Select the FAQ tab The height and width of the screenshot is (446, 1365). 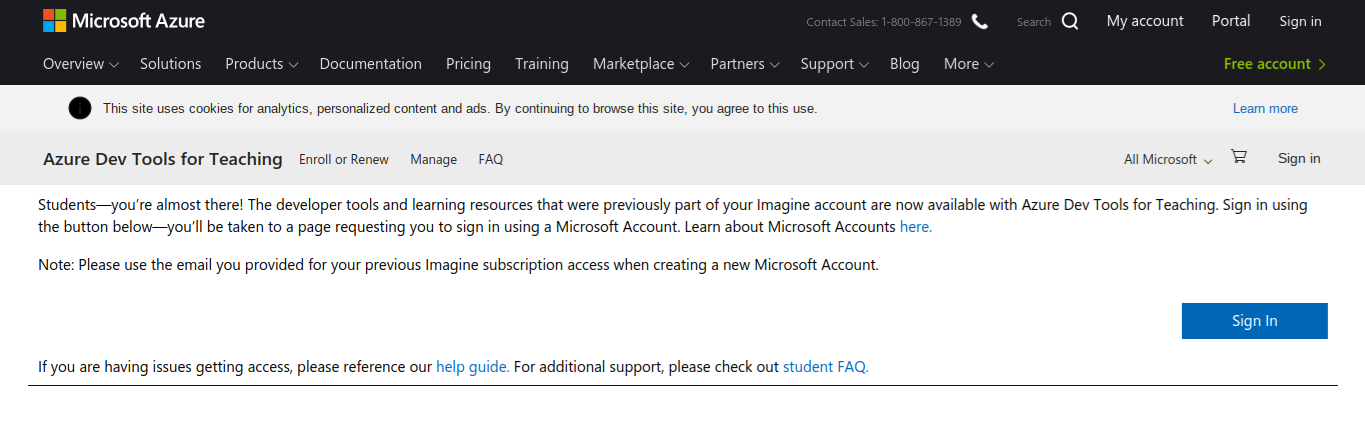491,159
